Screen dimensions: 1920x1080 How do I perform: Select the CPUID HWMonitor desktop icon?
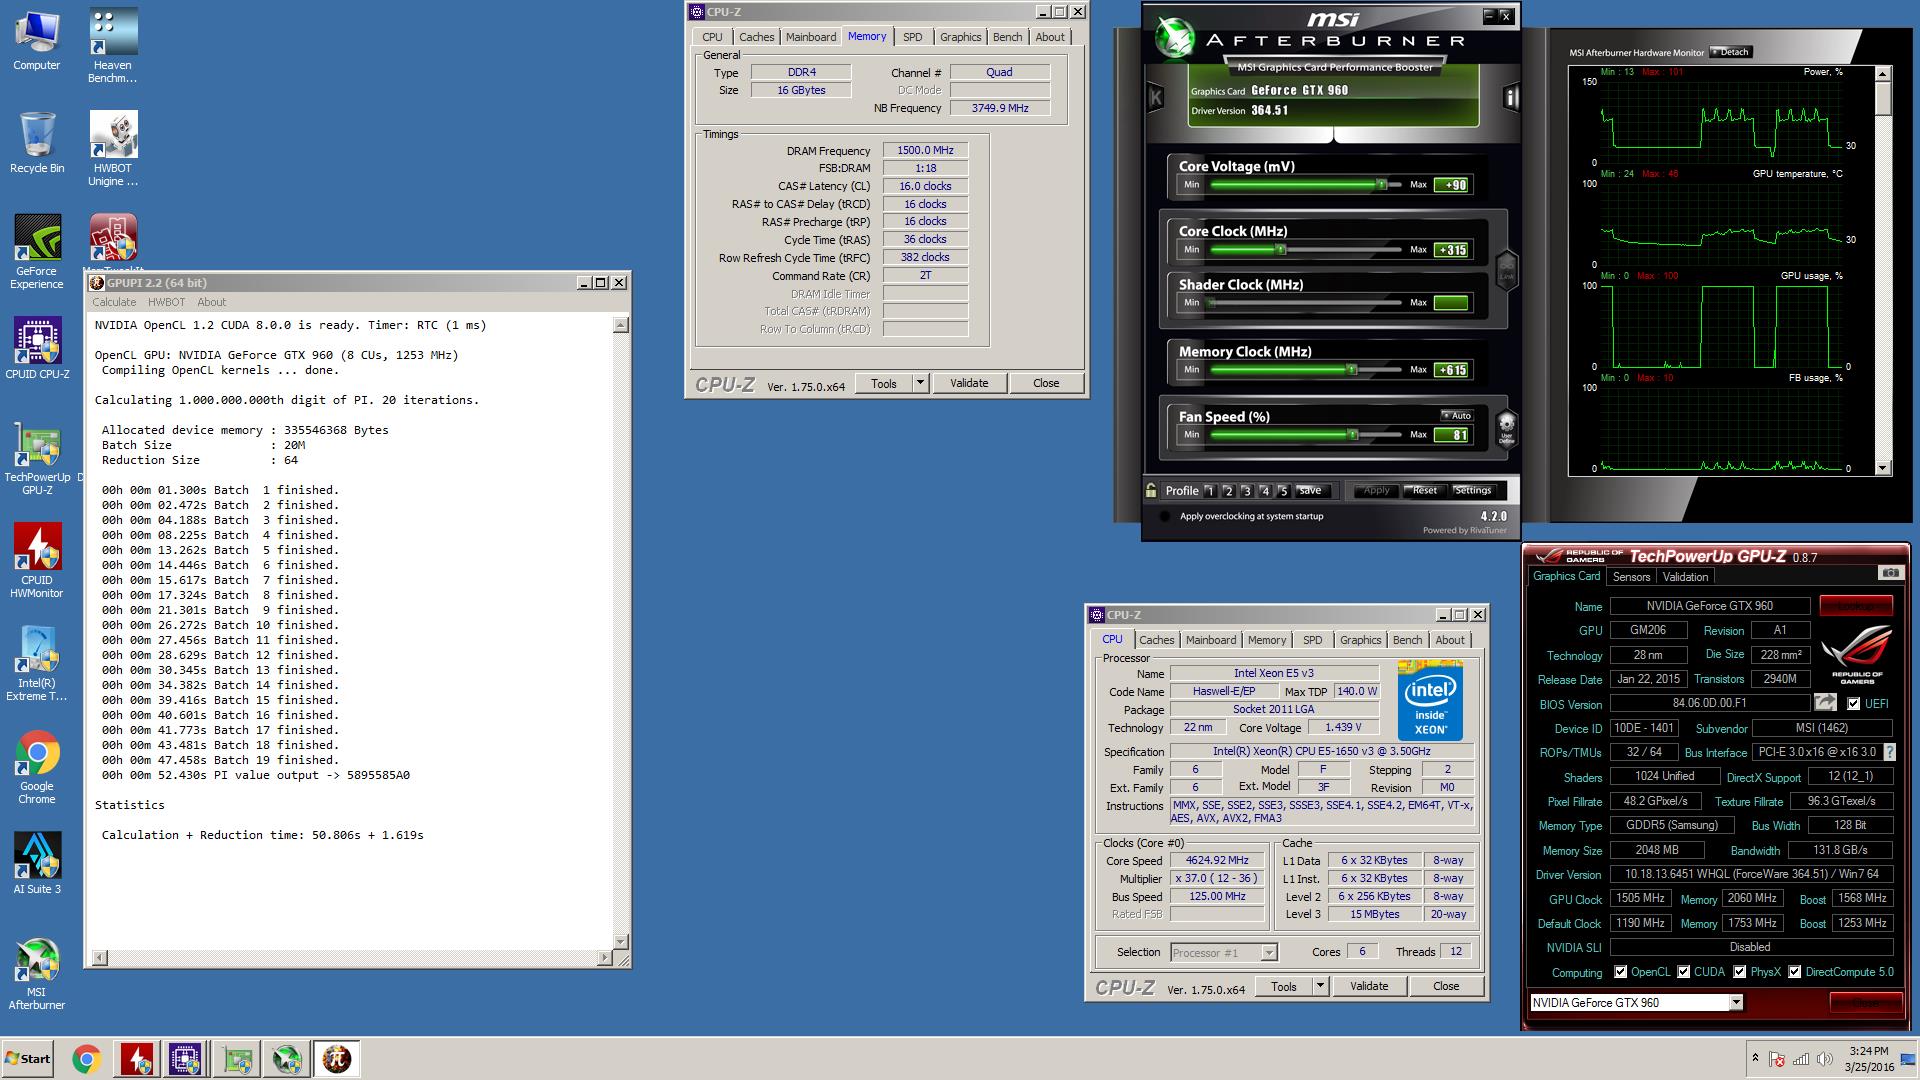tap(37, 561)
